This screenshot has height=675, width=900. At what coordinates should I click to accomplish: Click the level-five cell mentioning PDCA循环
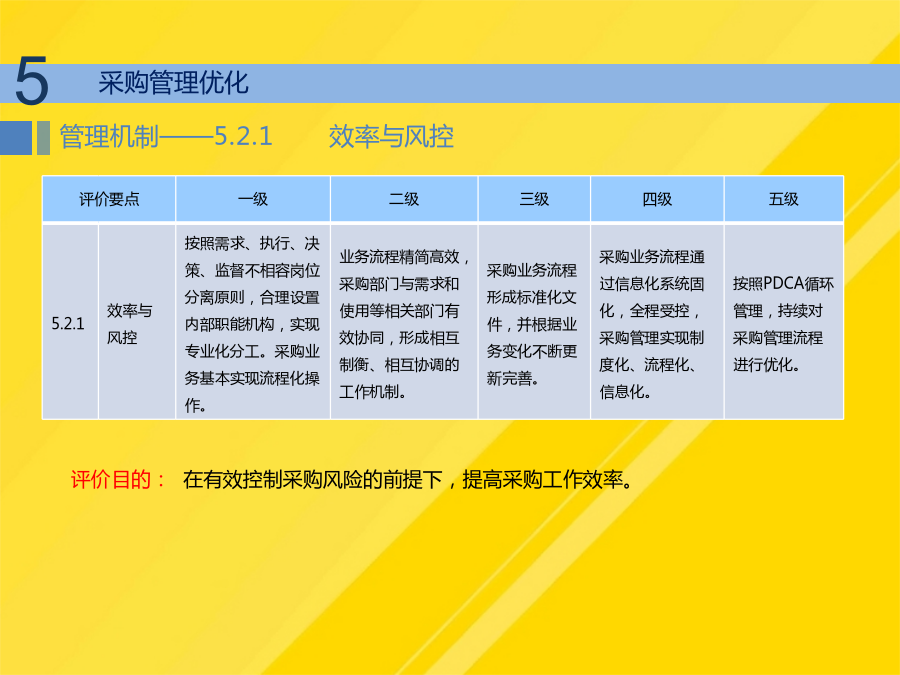(x=783, y=322)
